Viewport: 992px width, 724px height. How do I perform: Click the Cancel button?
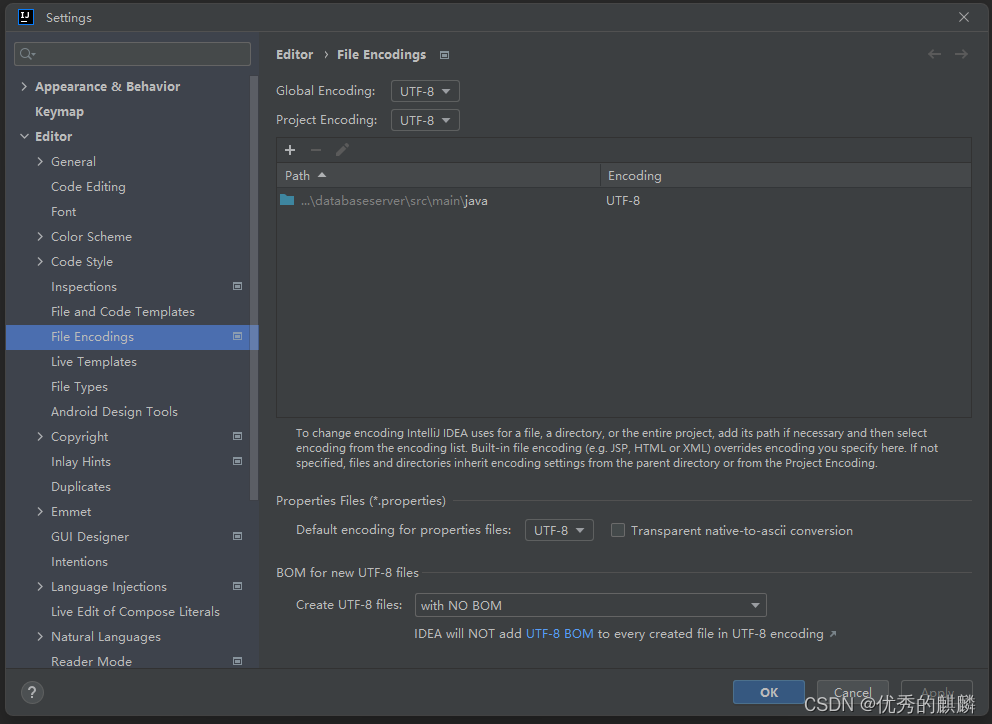tap(852, 692)
